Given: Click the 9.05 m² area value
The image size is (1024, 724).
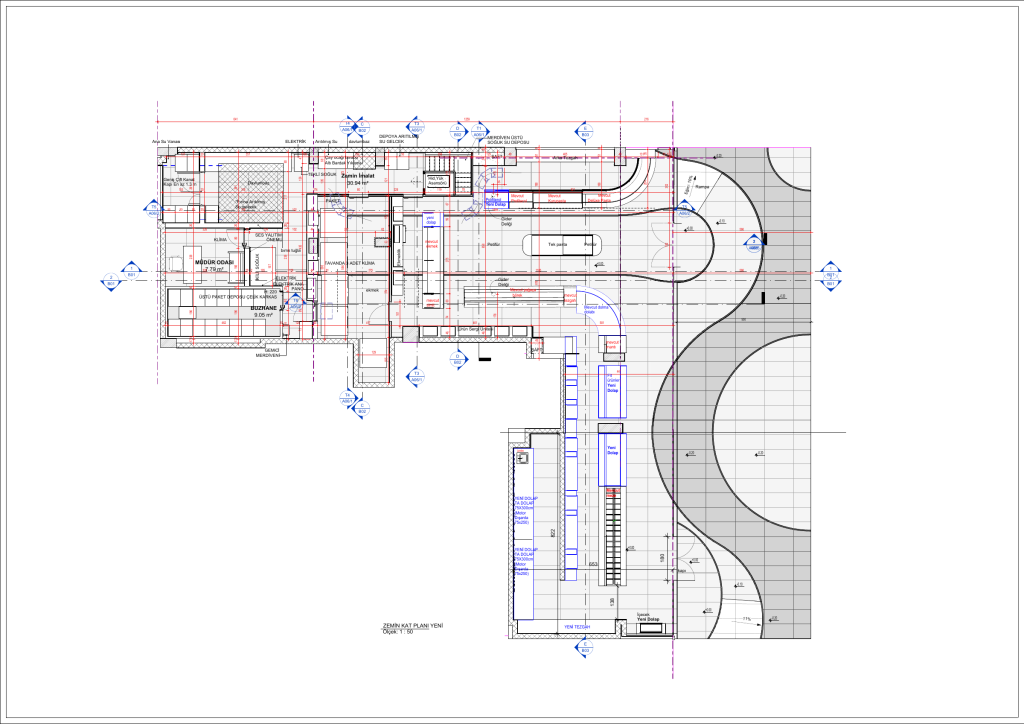Looking at the screenshot, I should 264,315.
